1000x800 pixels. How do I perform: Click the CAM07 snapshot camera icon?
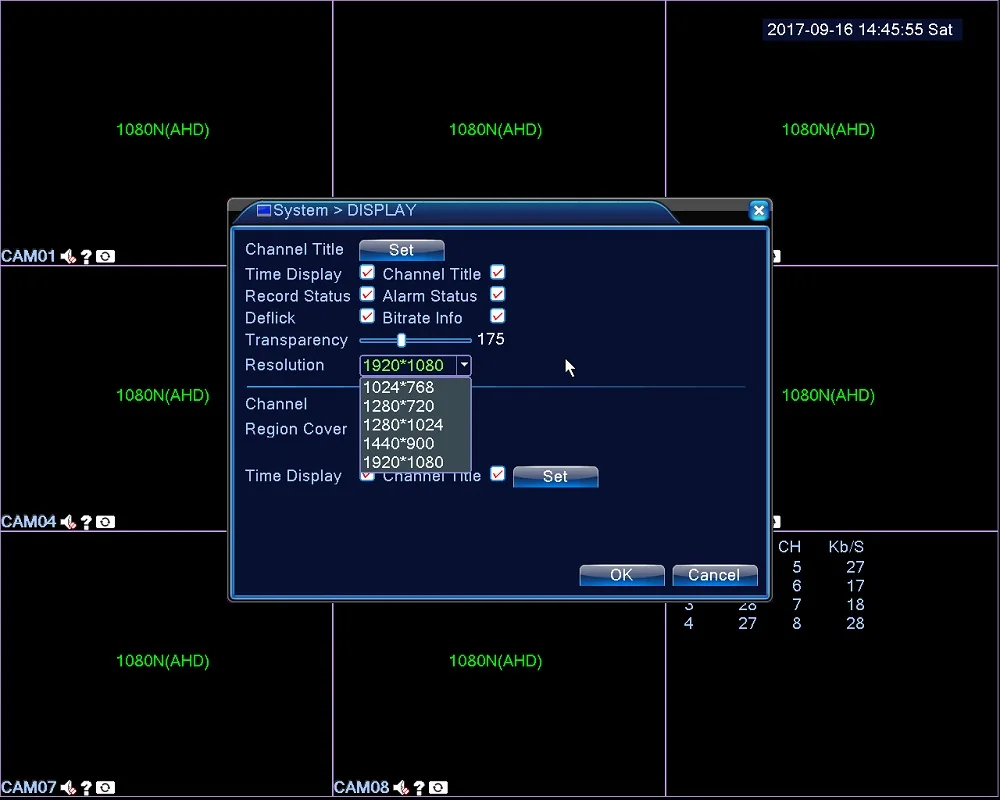coord(105,787)
